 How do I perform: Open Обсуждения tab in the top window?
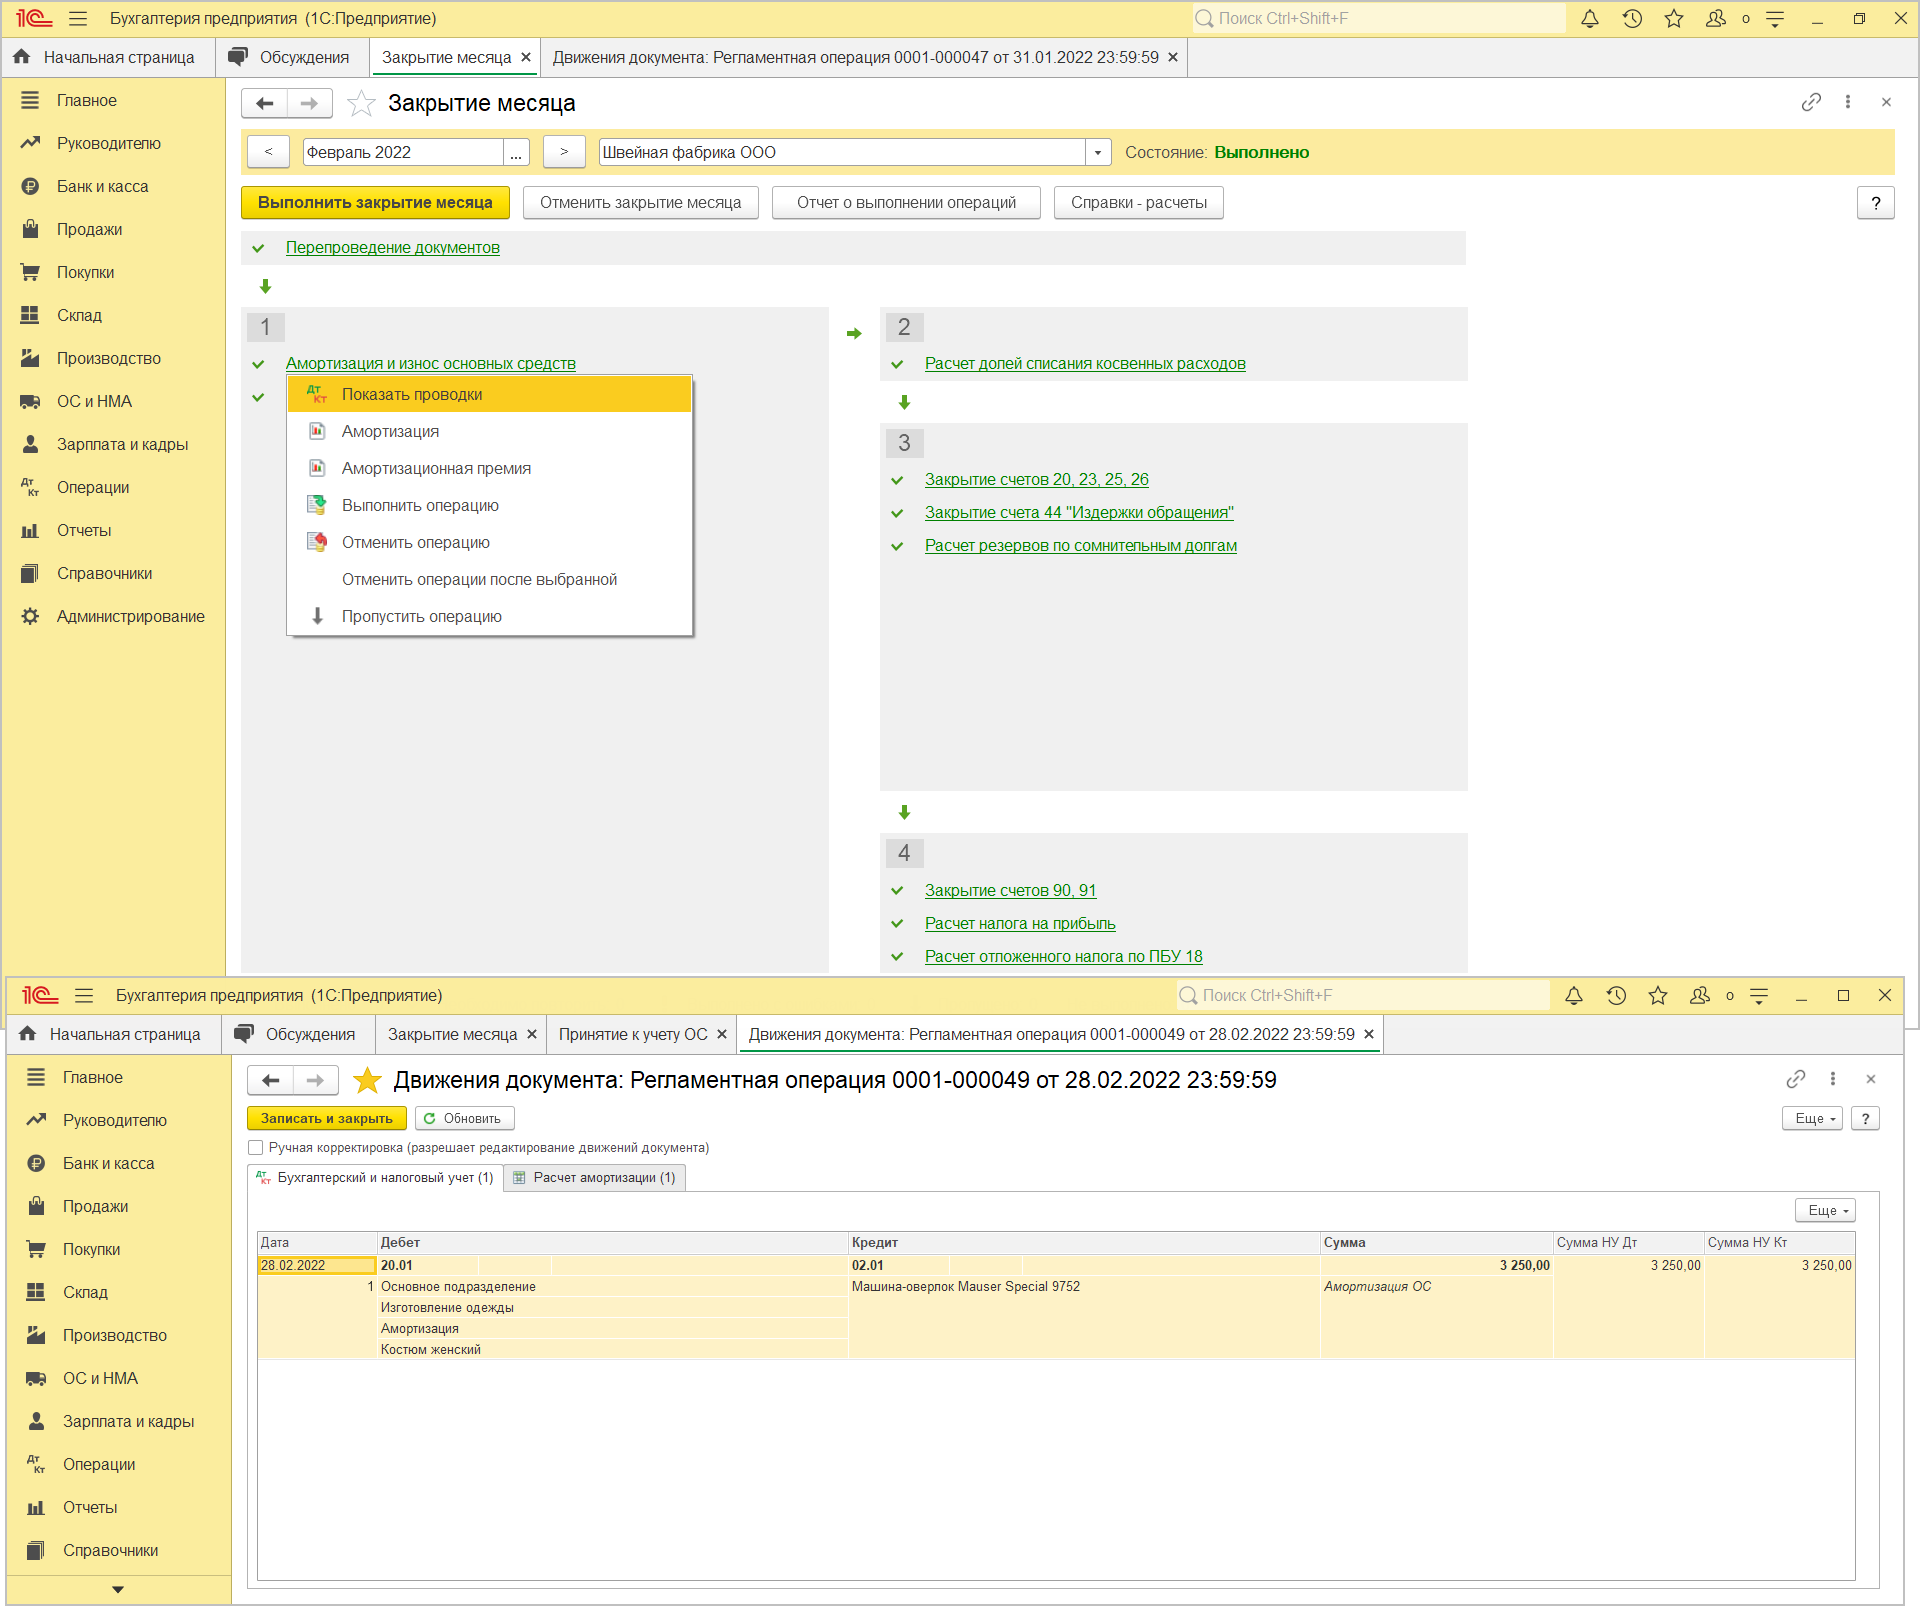click(292, 58)
